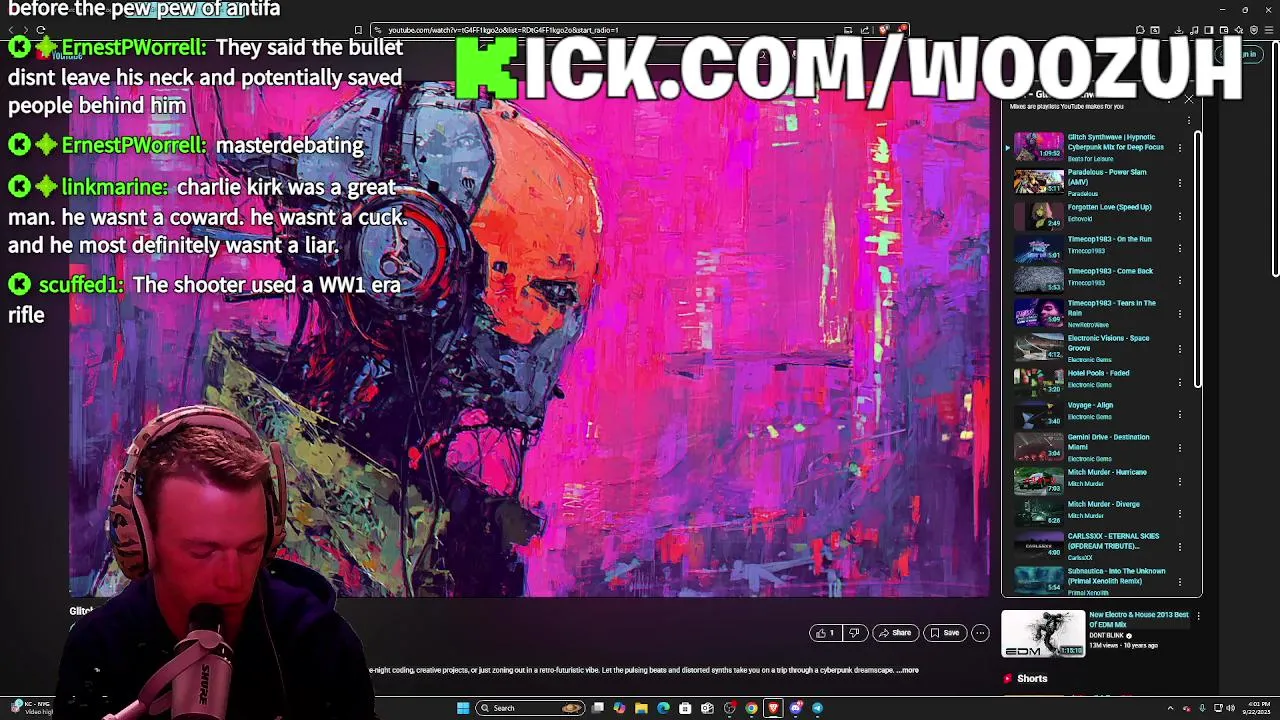
Task: Play Timecop1983 - Come Back
Action: pos(1038,279)
